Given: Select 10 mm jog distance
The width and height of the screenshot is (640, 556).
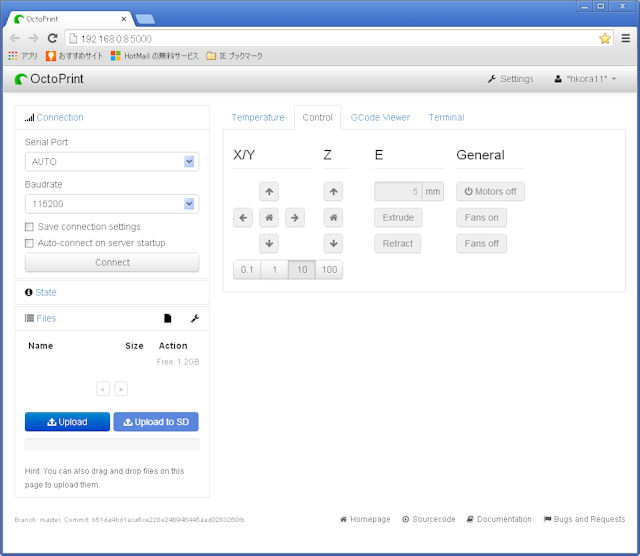Looking at the screenshot, I should pos(302,270).
